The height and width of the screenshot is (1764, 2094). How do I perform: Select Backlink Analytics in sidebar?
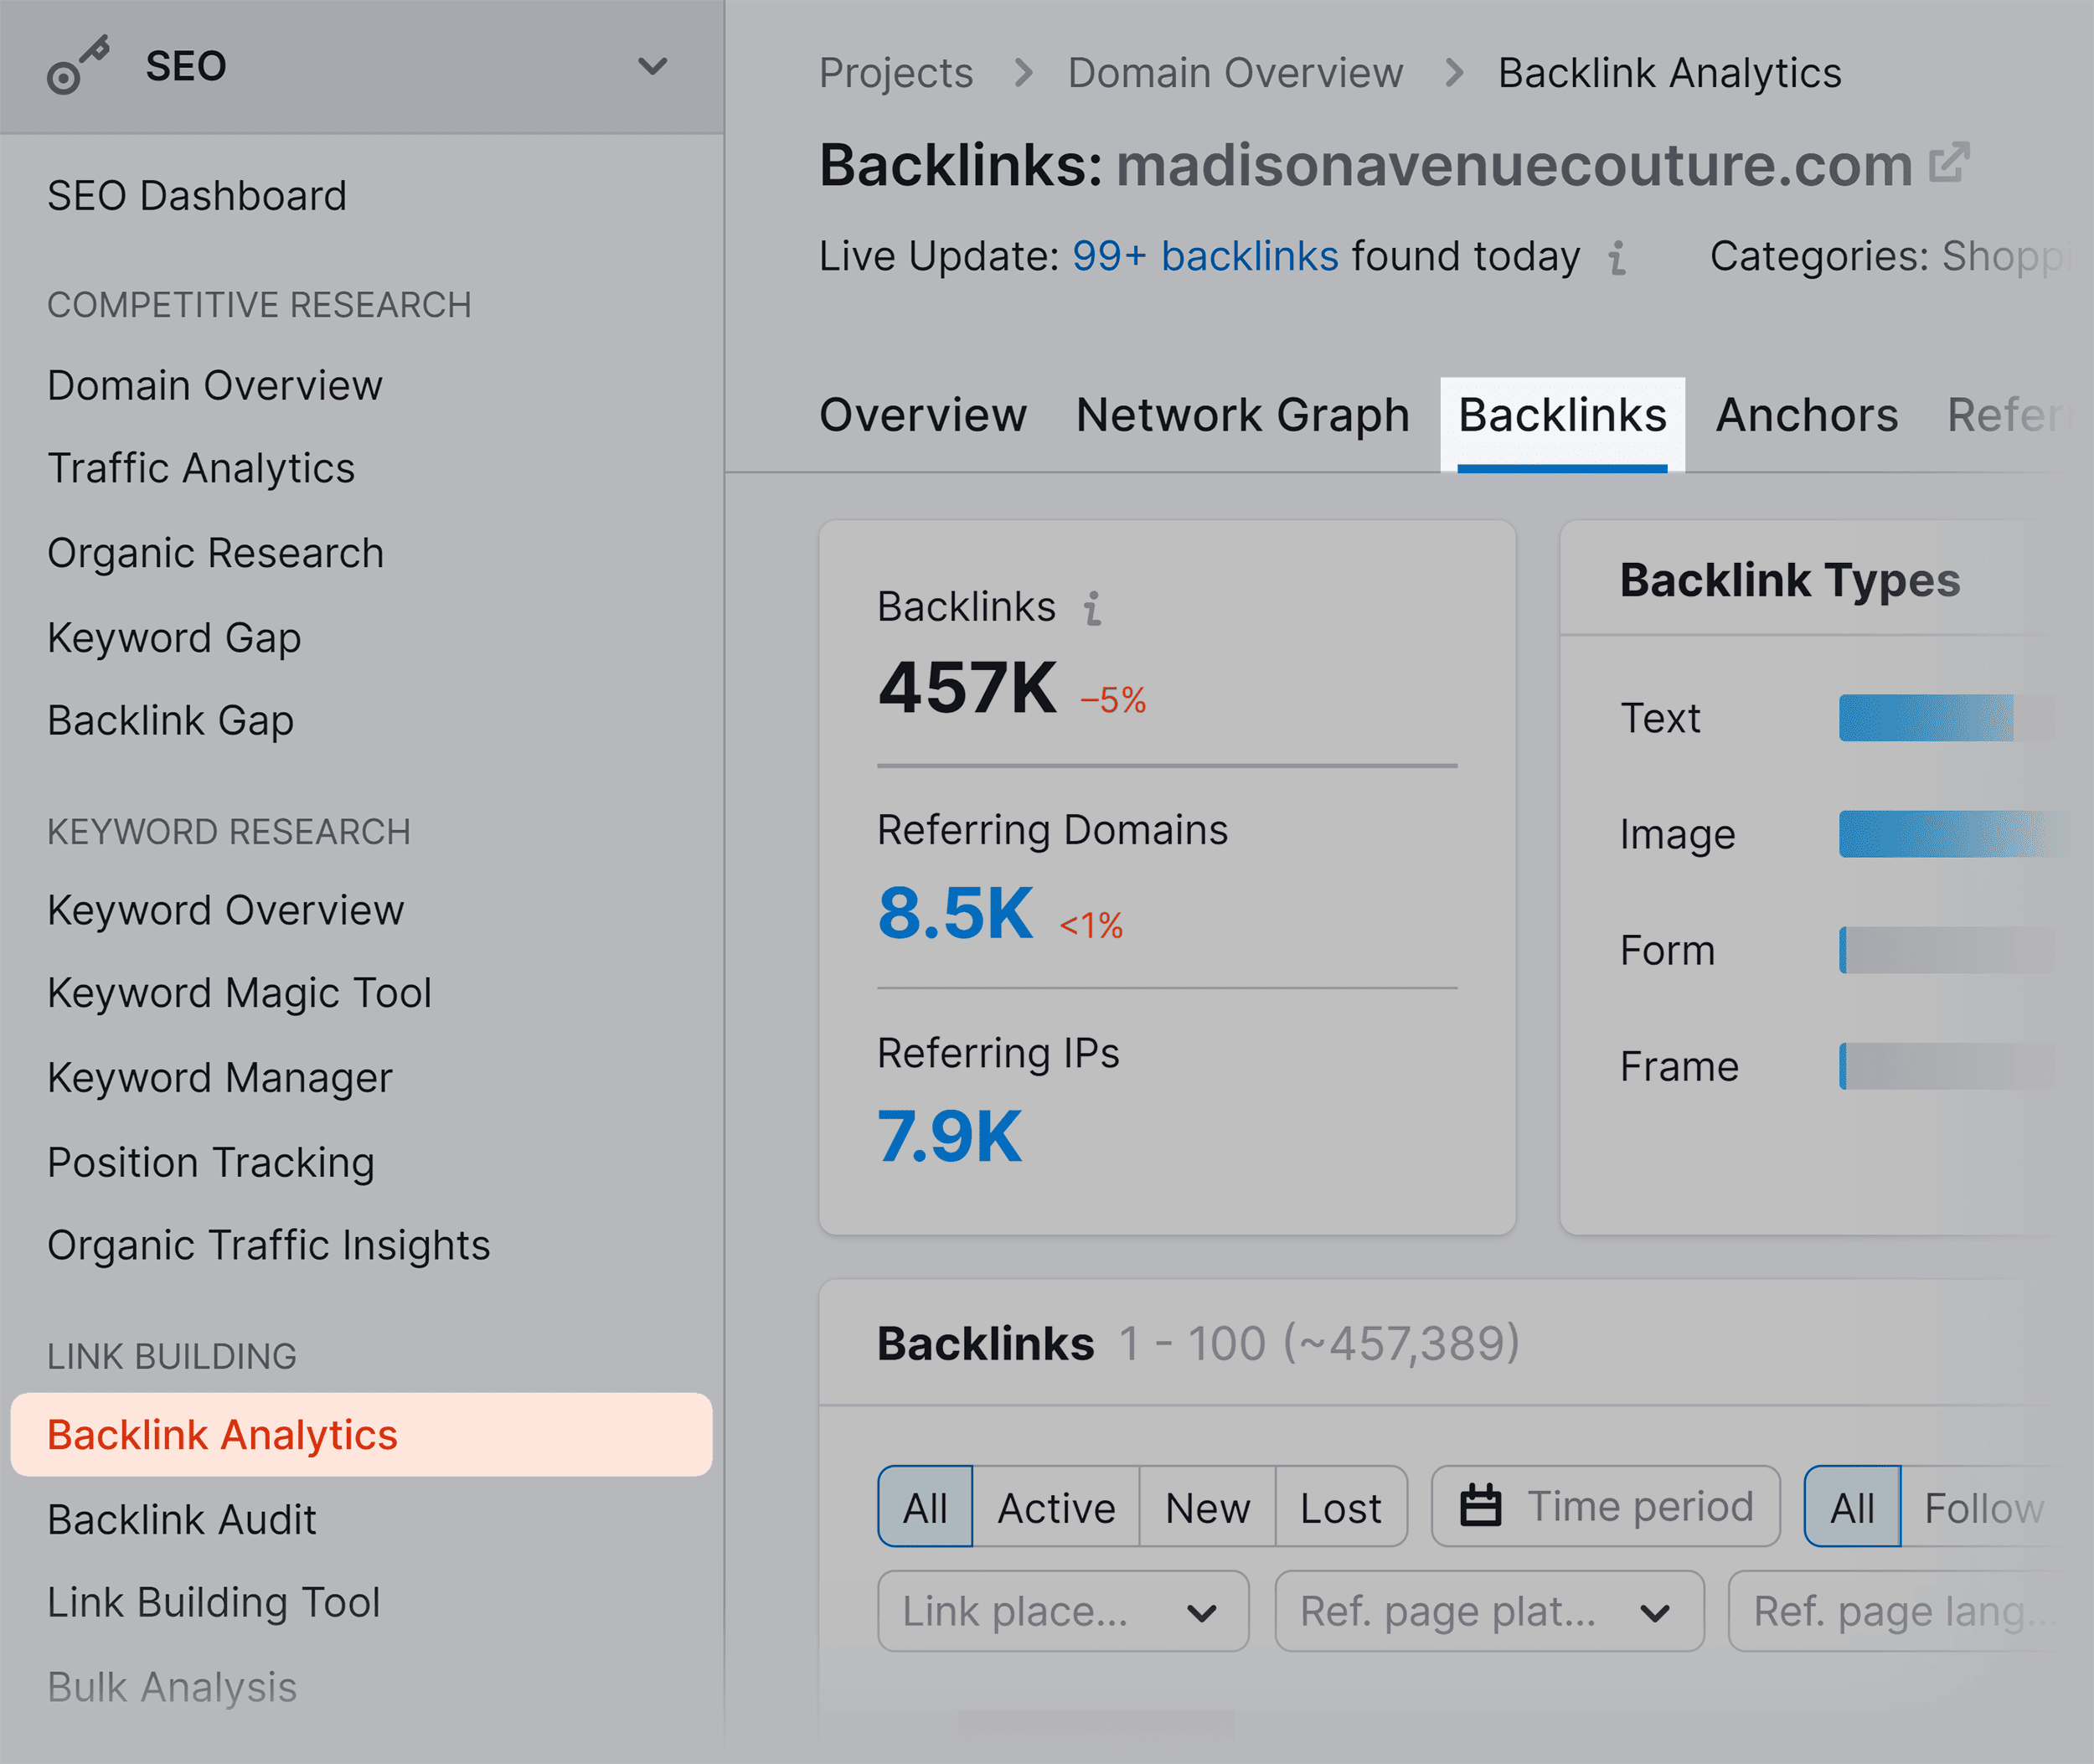[x=361, y=1435]
